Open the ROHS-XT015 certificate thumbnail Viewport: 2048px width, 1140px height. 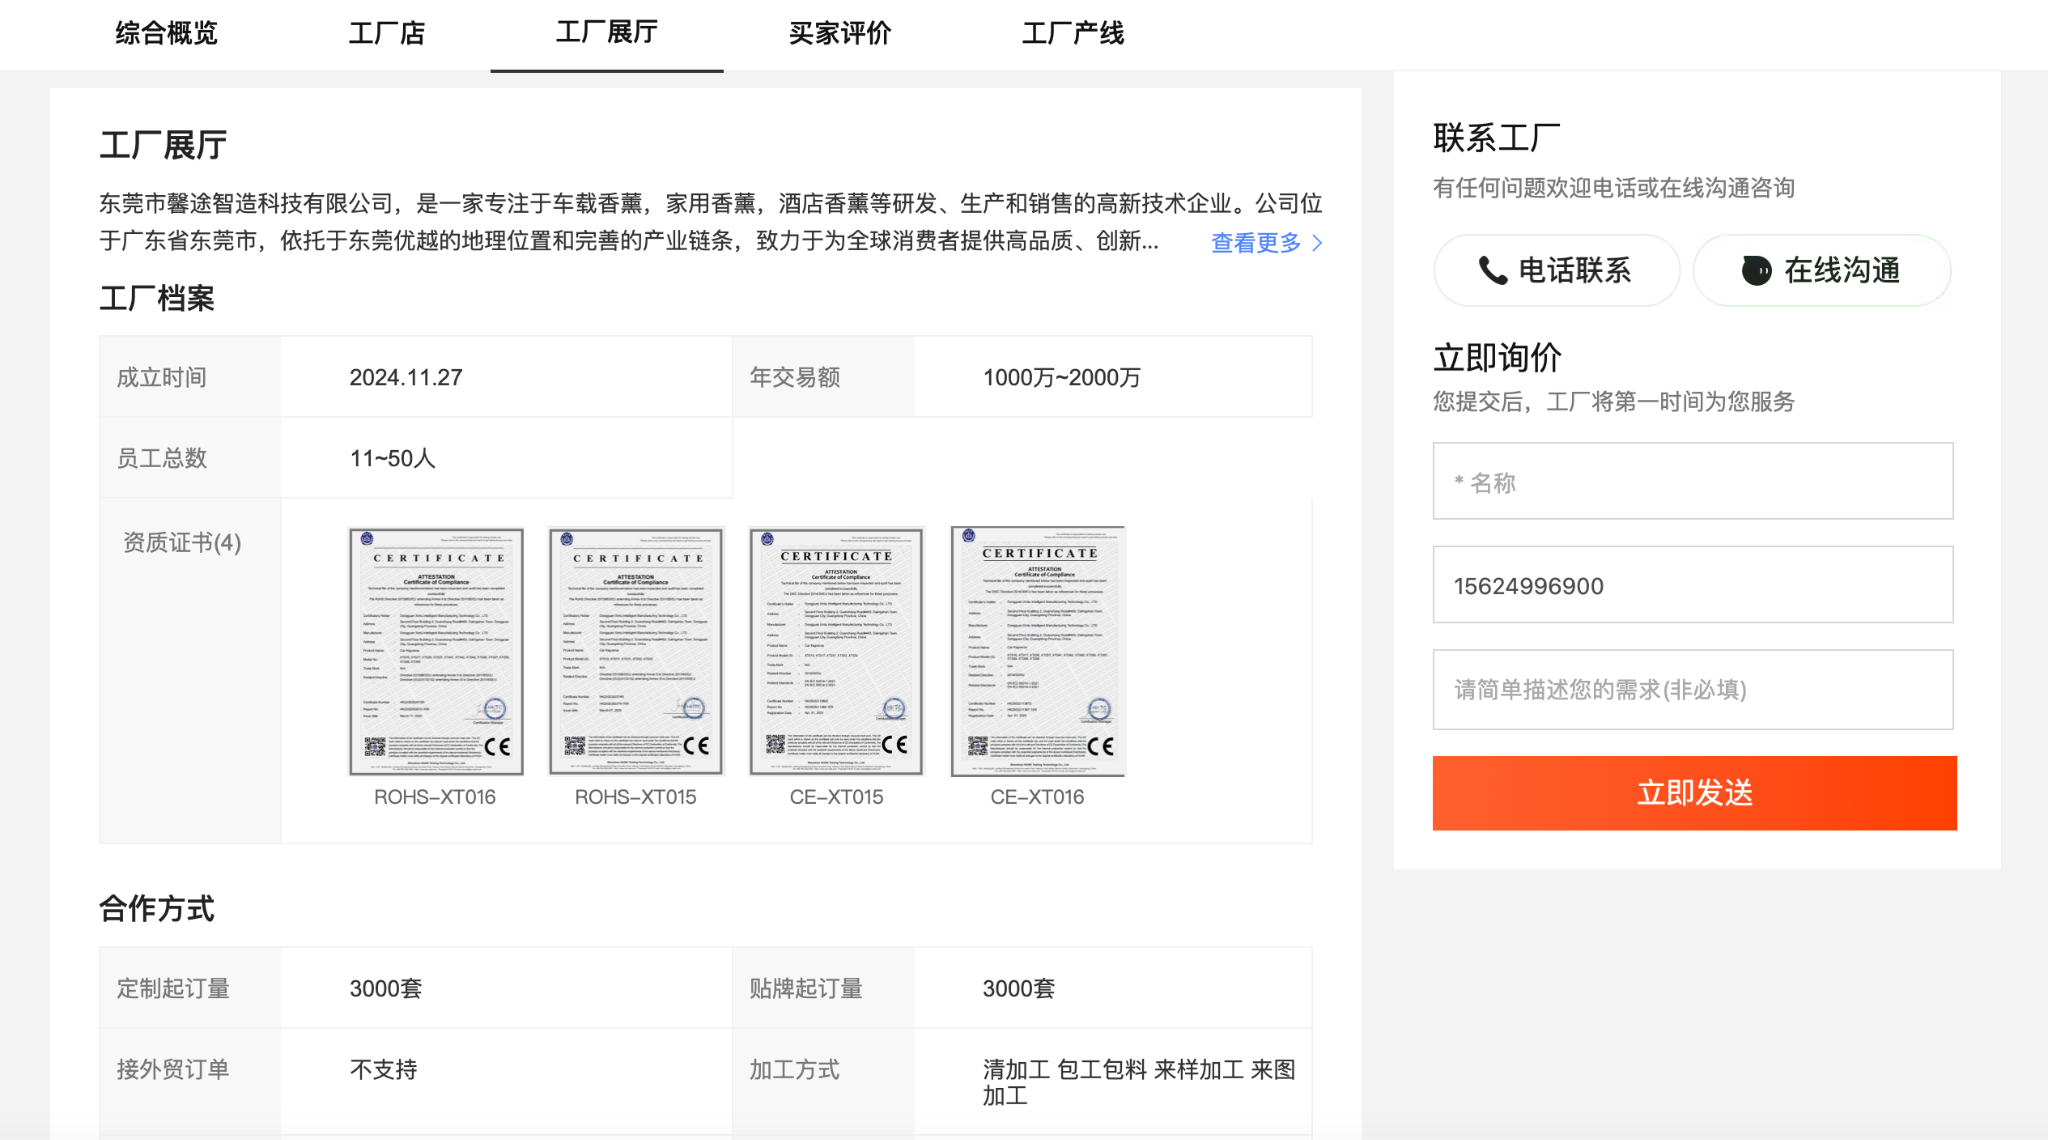(x=636, y=652)
